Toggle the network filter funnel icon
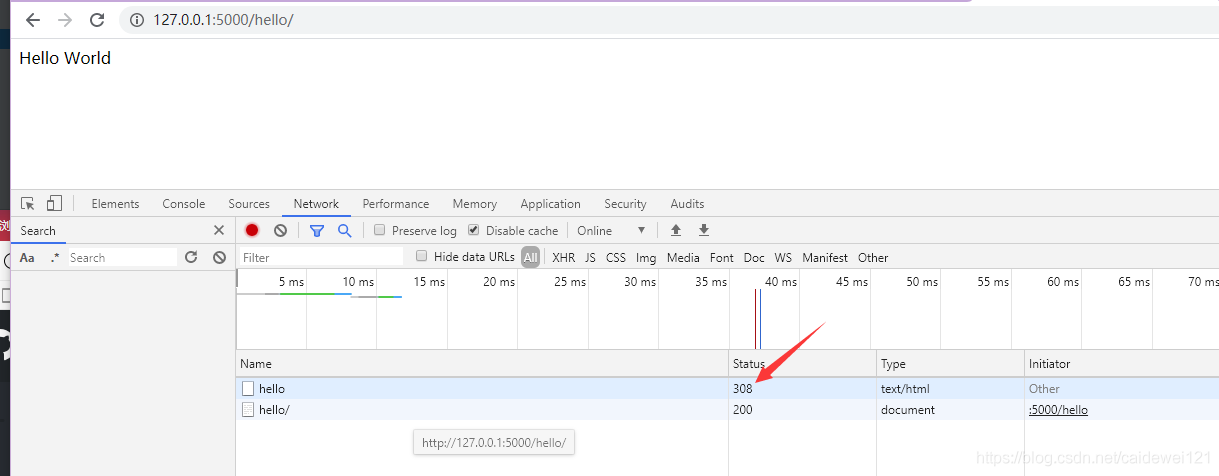 pyautogui.click(x=317, y=230)
